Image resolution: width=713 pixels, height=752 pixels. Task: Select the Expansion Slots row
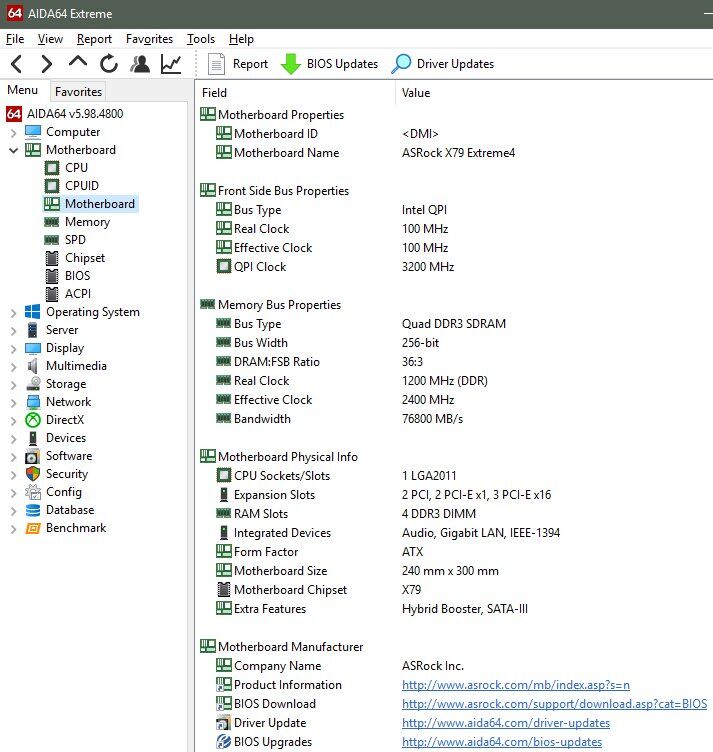454,494
